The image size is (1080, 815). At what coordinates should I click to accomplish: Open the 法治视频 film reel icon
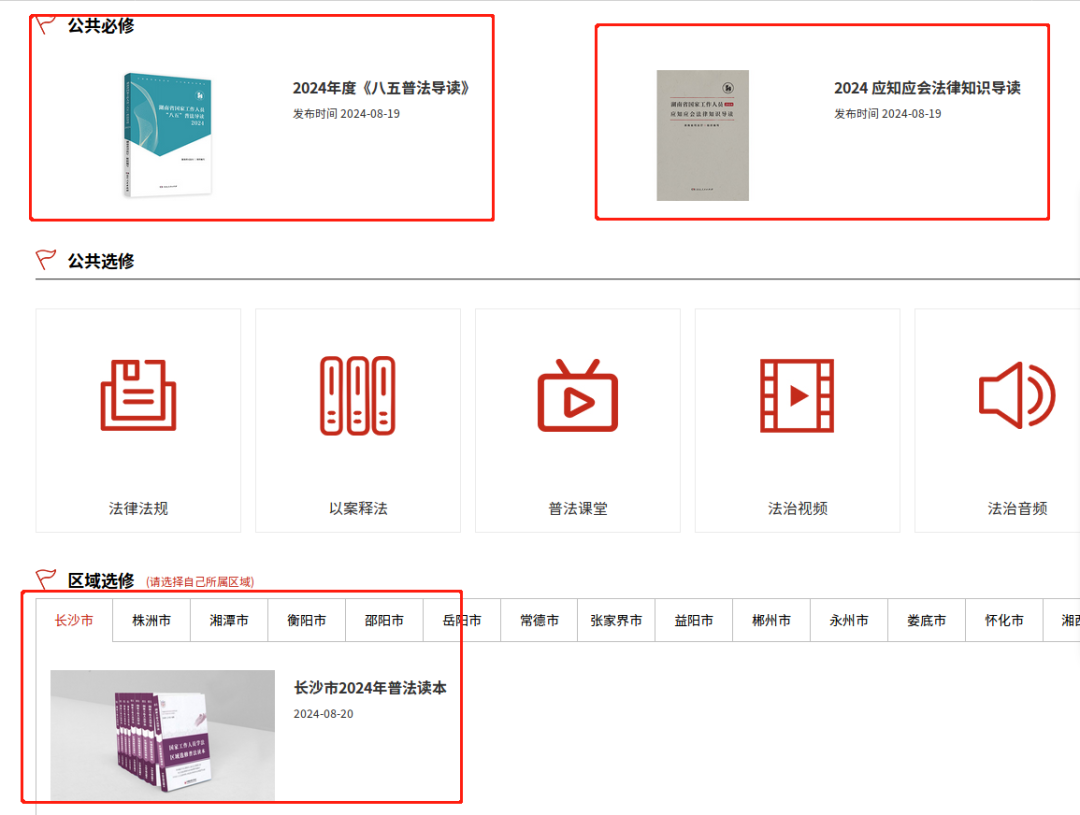point(797,395)
